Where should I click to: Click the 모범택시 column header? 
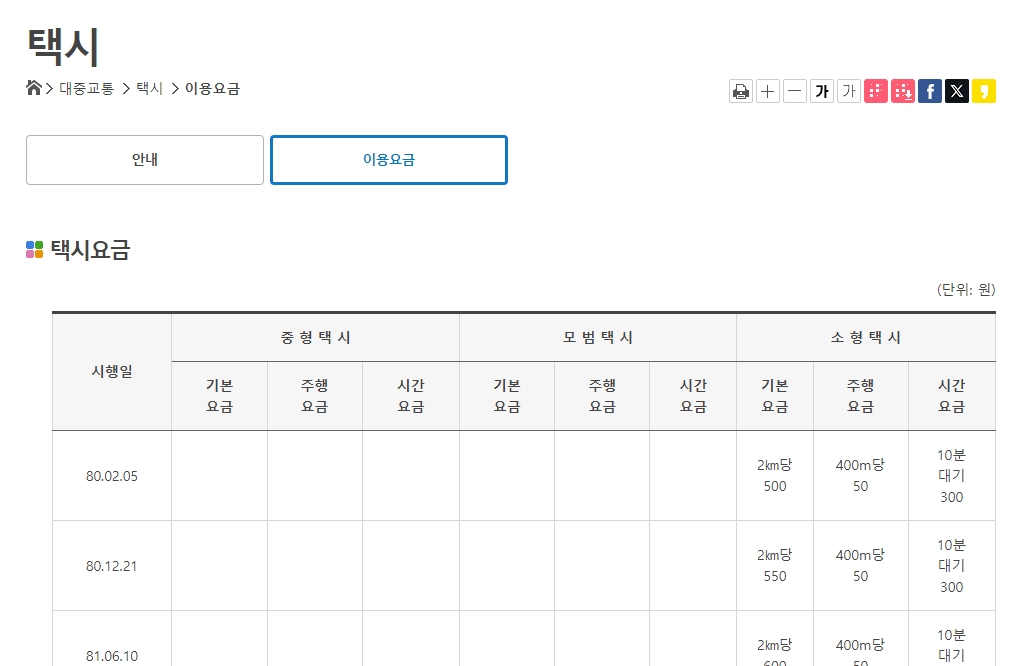point(597,337)
